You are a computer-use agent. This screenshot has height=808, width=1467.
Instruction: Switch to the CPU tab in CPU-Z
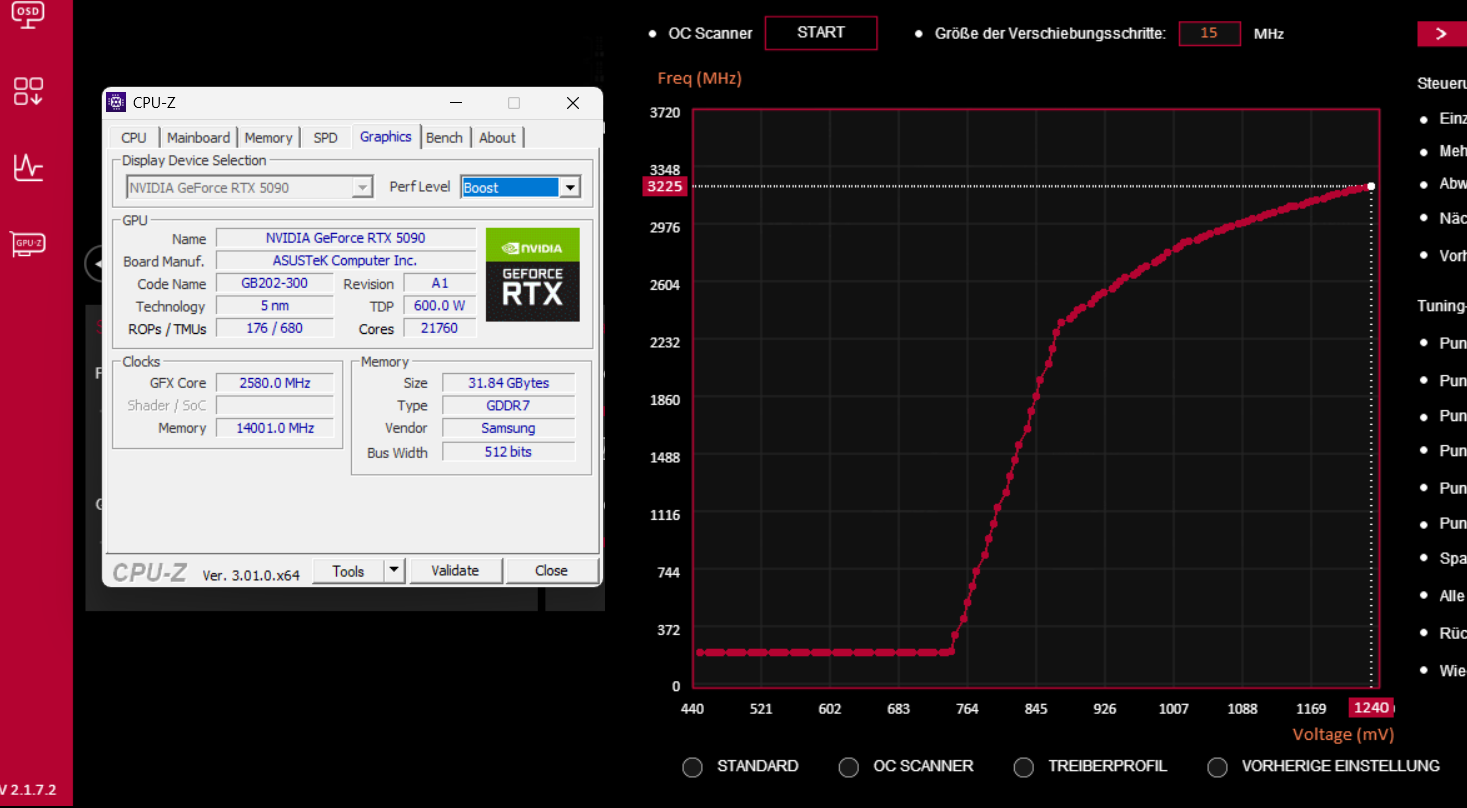(x=133, y=138)
